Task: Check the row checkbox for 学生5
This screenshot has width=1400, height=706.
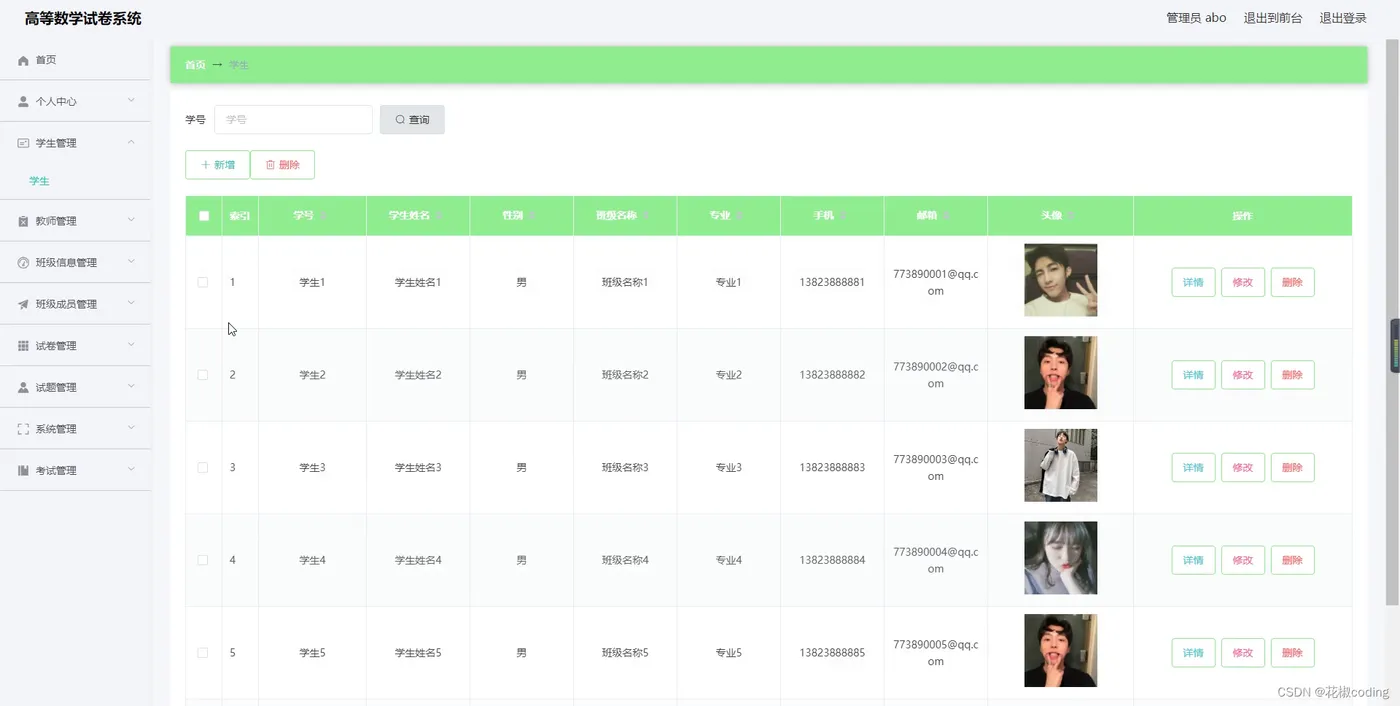Action: [x=203, y=653]
